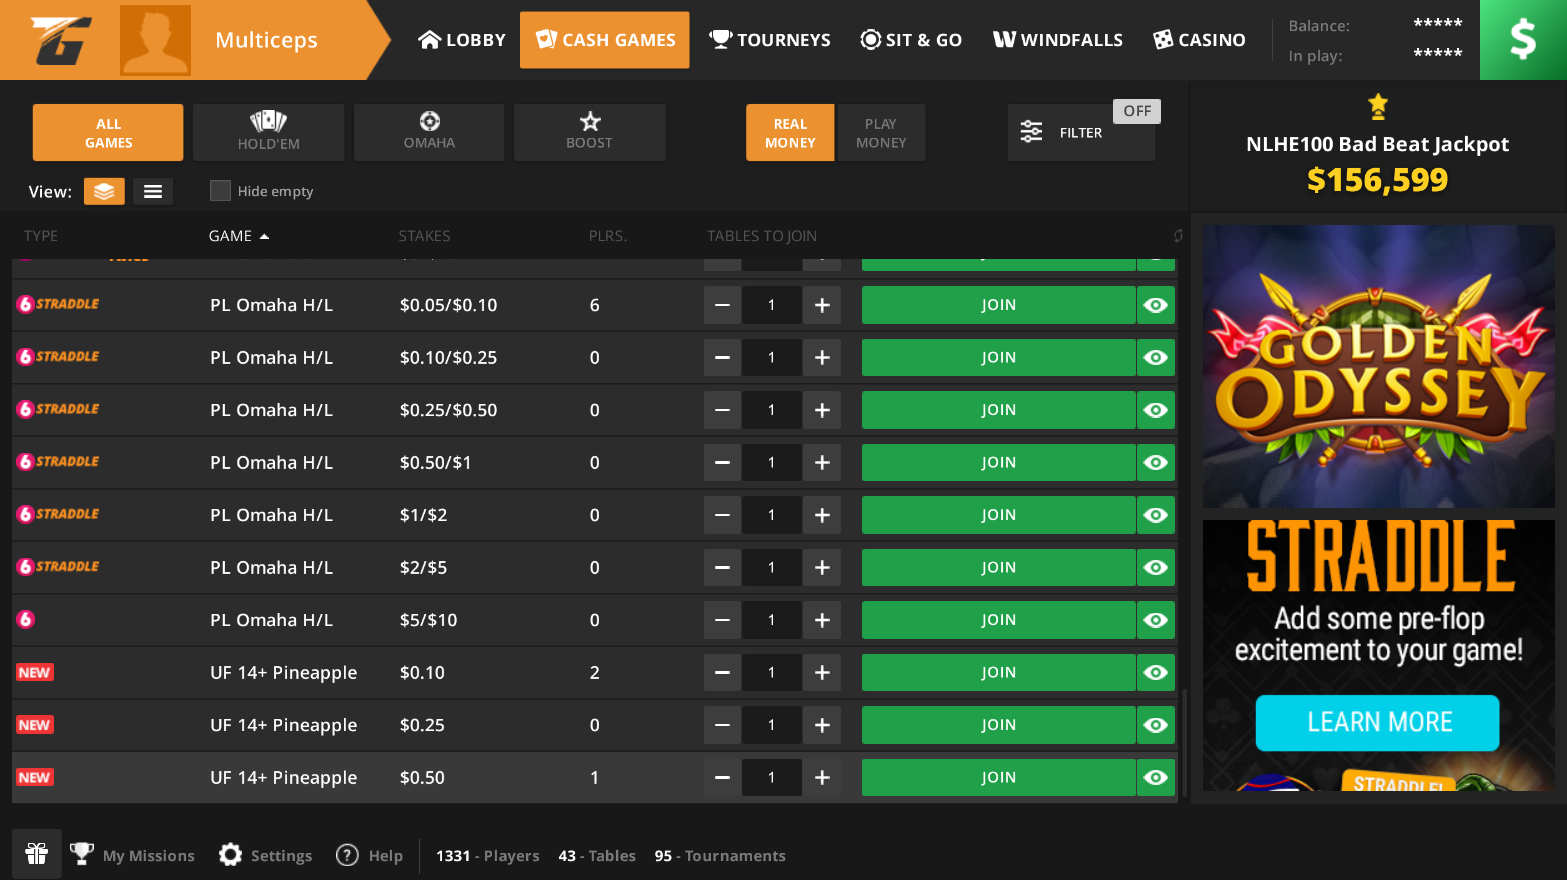Join the $5/$10 PL Omaha H/L table
This screenshot has height=880, width=1567.
[x=998, y=620]
